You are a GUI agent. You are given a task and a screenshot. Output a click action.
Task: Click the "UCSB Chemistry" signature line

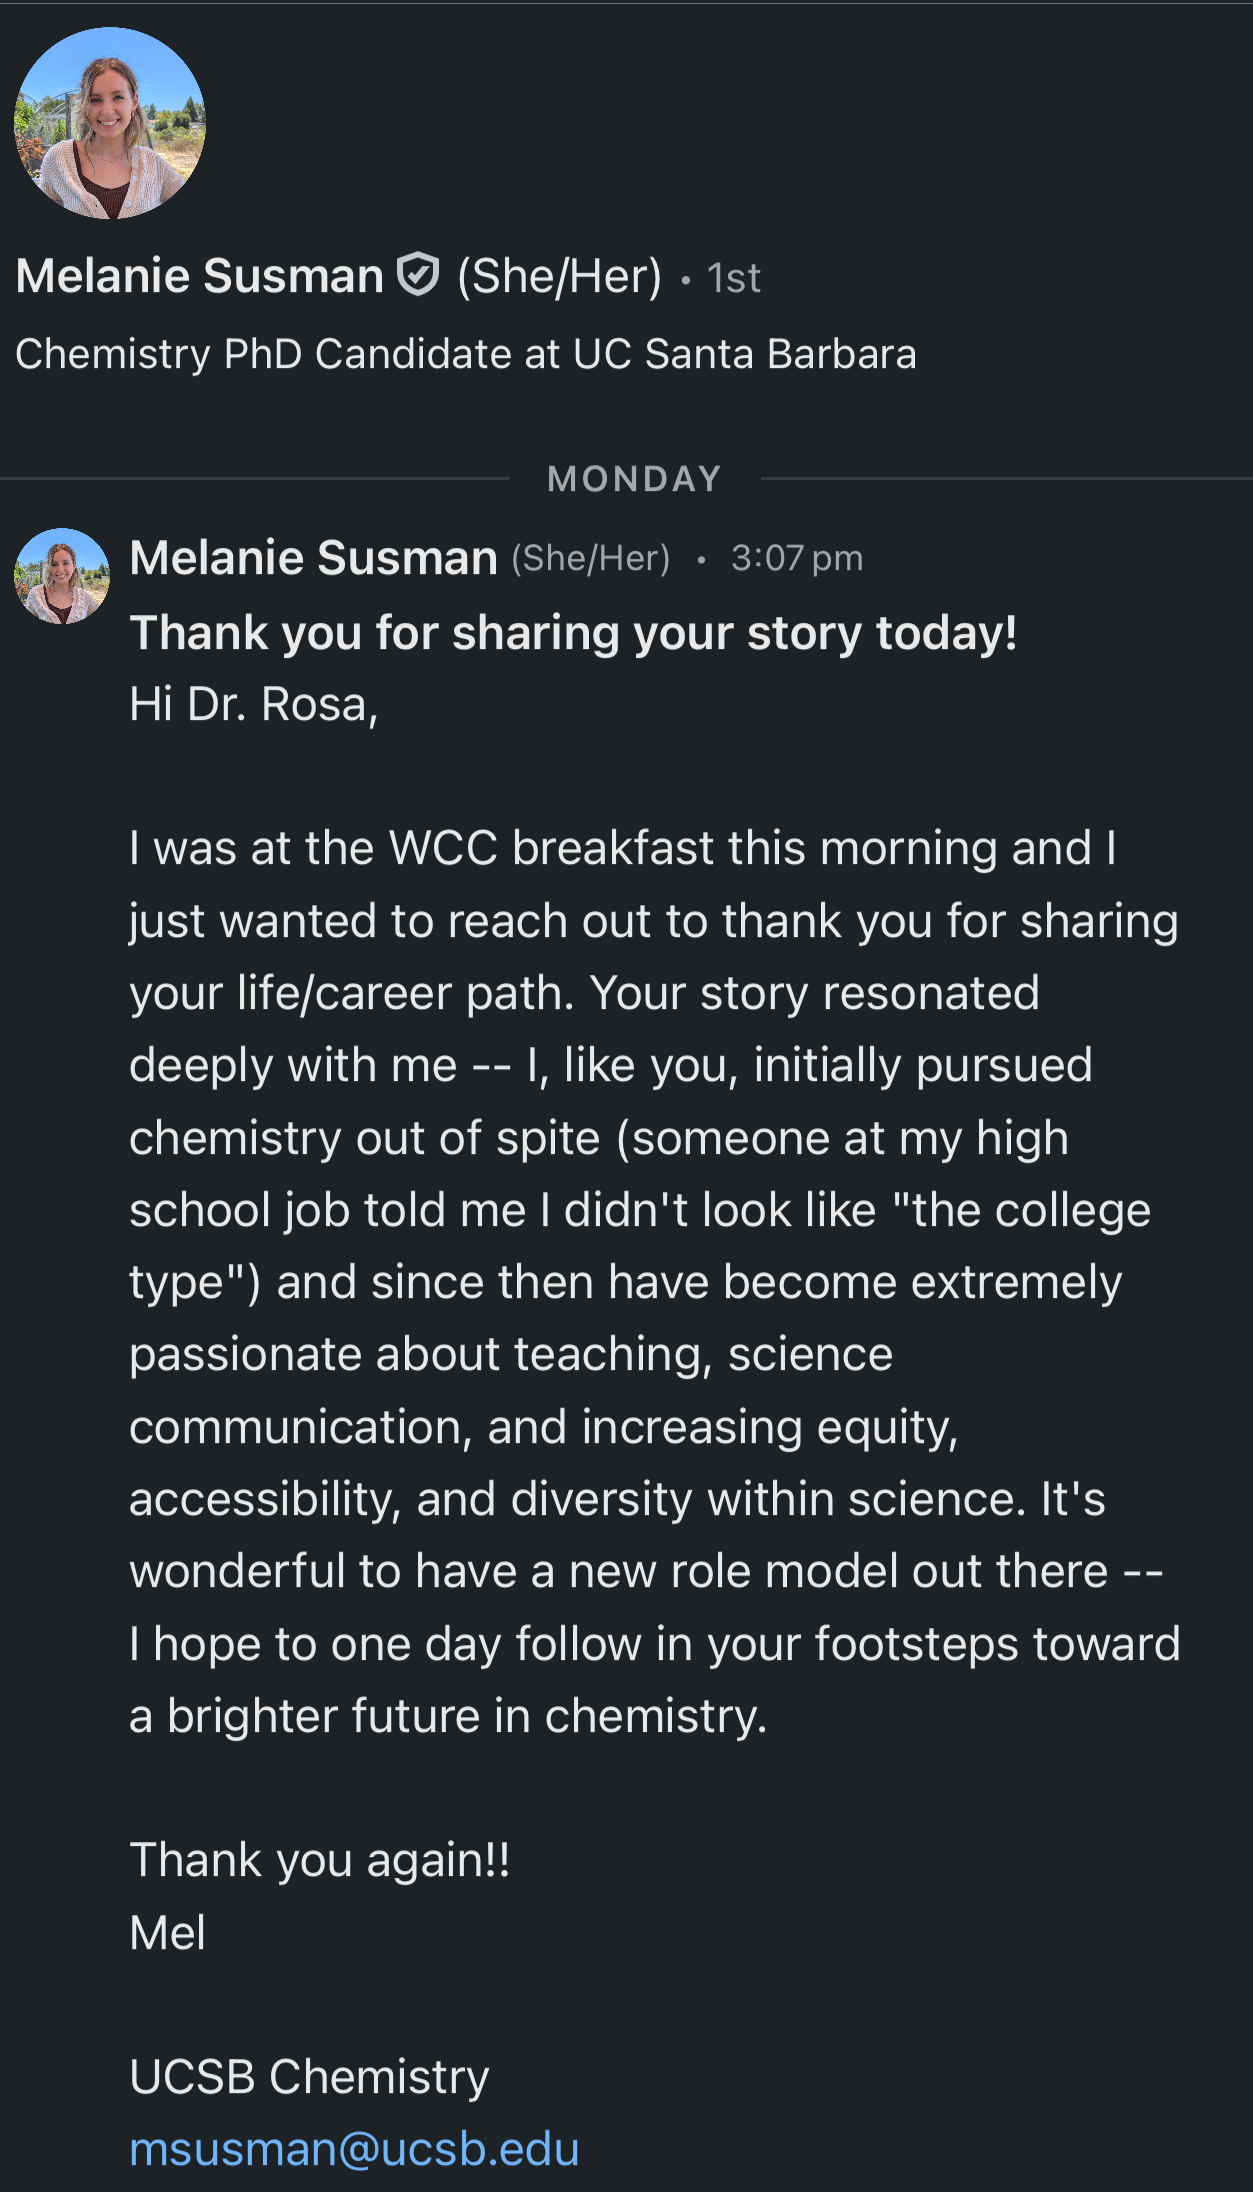309,2076
